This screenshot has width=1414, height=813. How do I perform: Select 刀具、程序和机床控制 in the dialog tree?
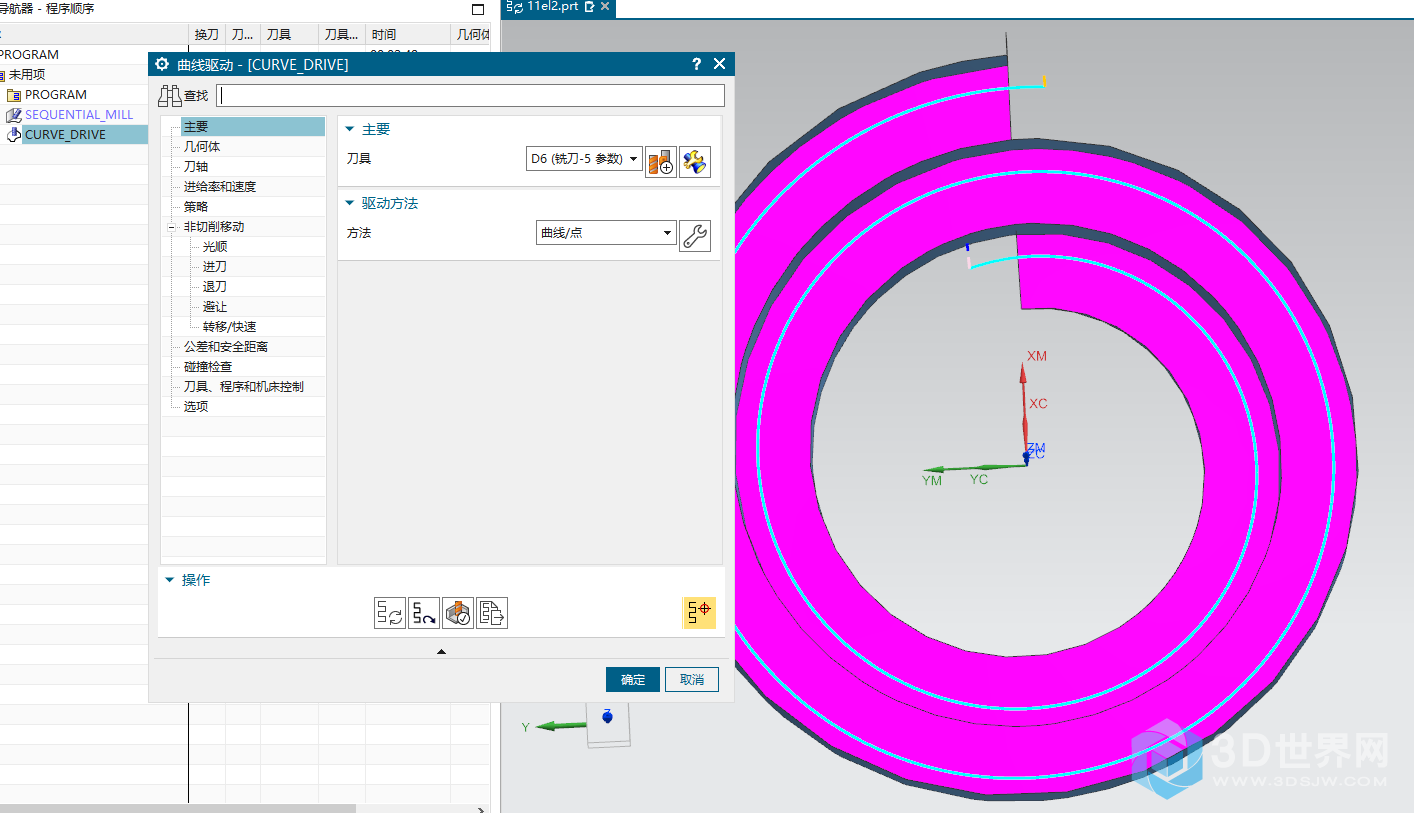pos(244,387)
